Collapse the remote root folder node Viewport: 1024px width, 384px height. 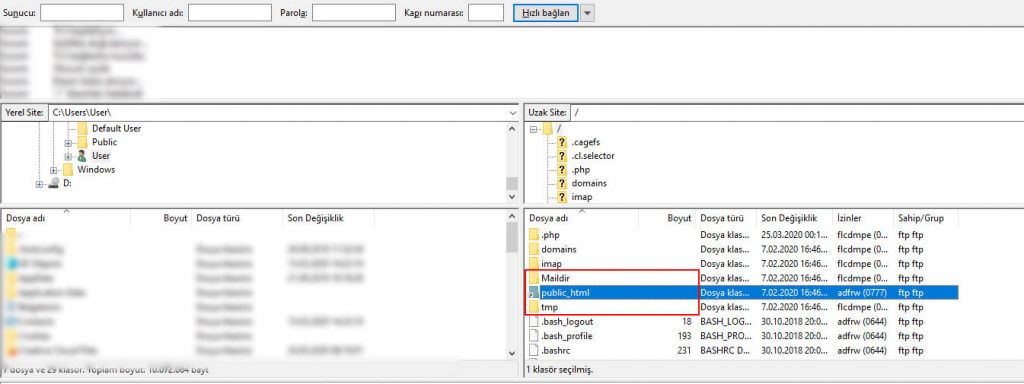(534, 129)
